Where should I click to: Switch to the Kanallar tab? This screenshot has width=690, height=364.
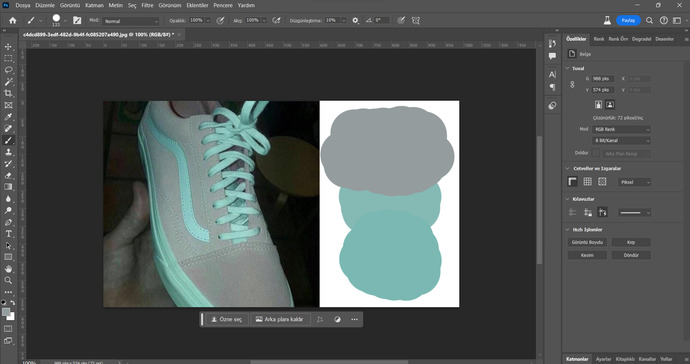point(647,359)
